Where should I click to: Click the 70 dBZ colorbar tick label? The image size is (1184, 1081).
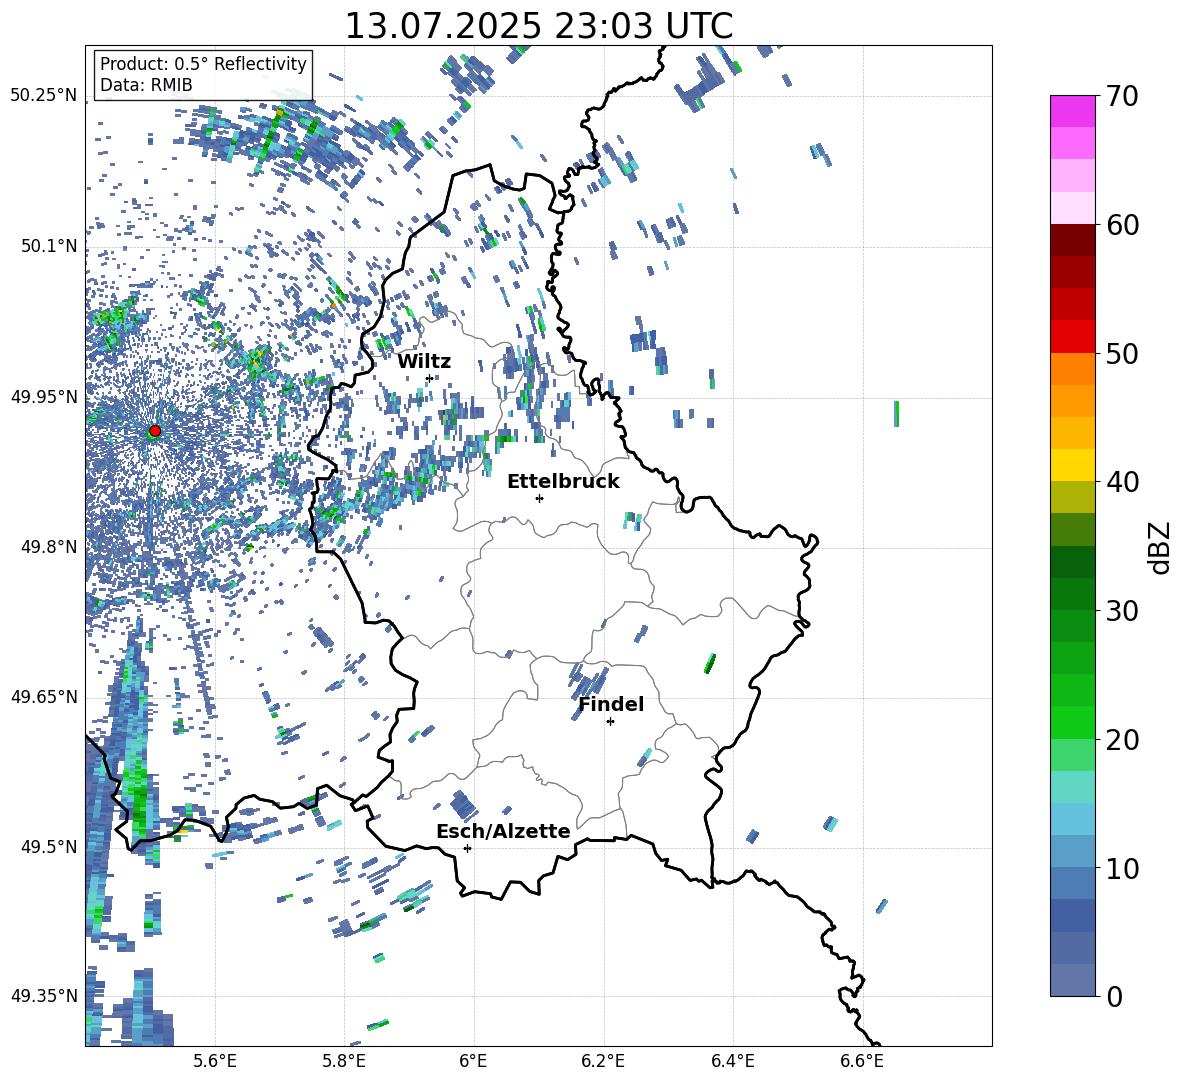click(1122, 97)
